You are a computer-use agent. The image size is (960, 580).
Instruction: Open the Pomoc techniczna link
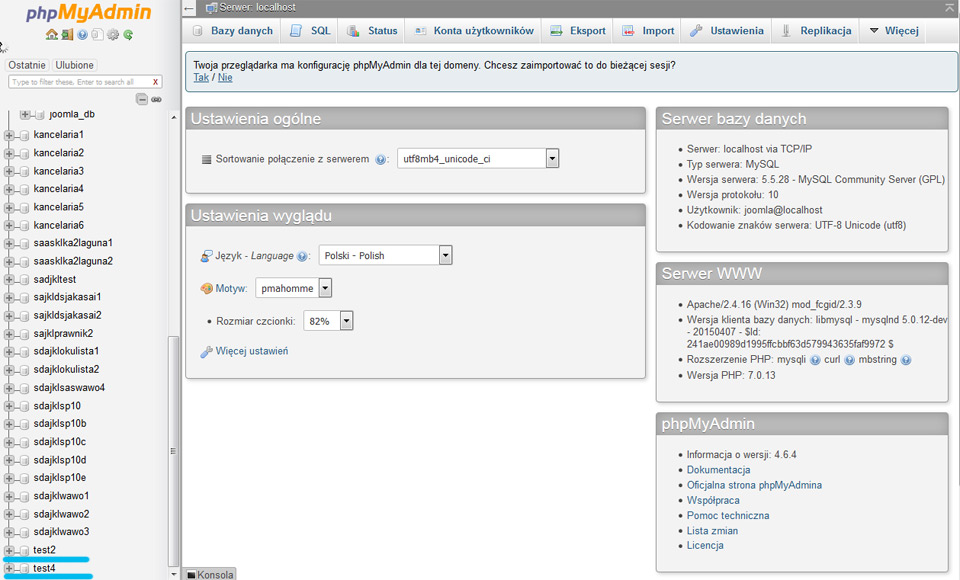pyautogui.click(x=728, y=516)
